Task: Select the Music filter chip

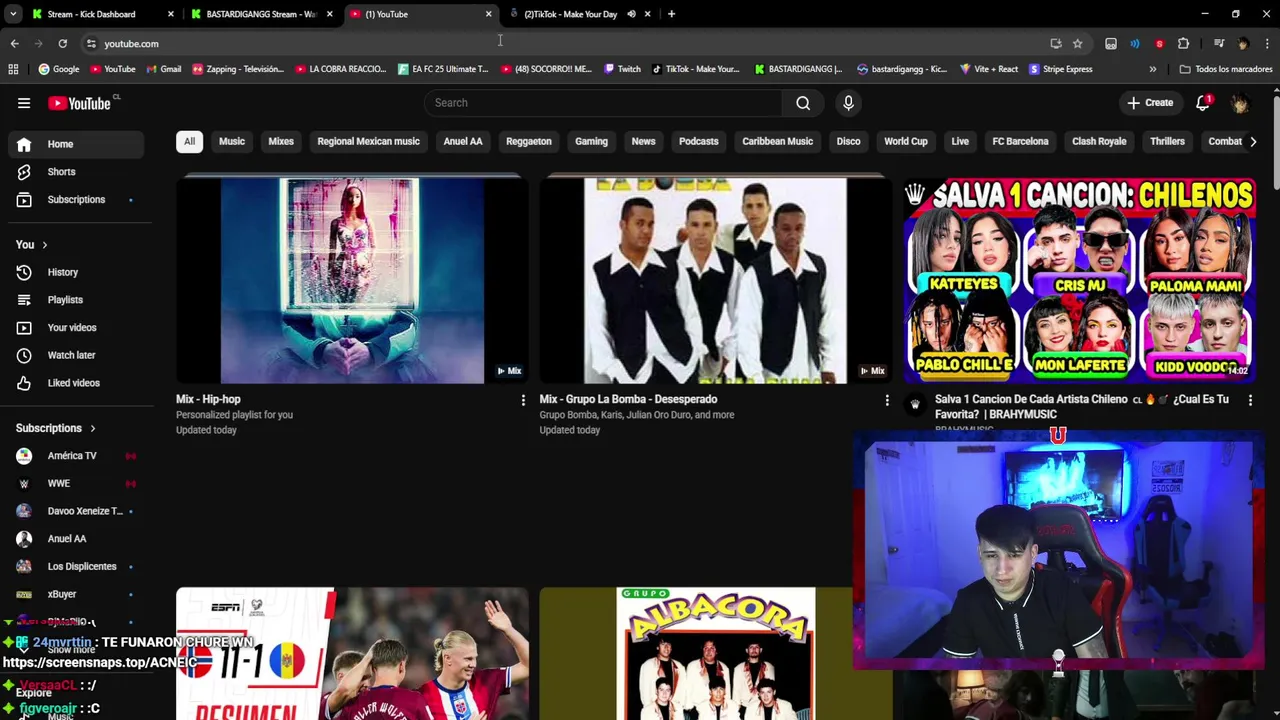Action: pos(232,141)
